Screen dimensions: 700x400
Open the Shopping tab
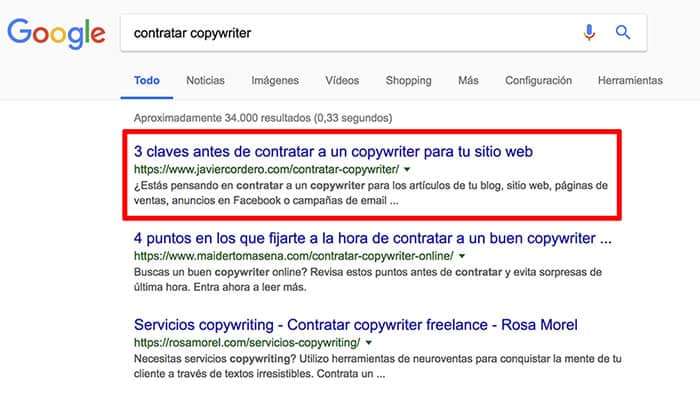(x=408, y=80)
